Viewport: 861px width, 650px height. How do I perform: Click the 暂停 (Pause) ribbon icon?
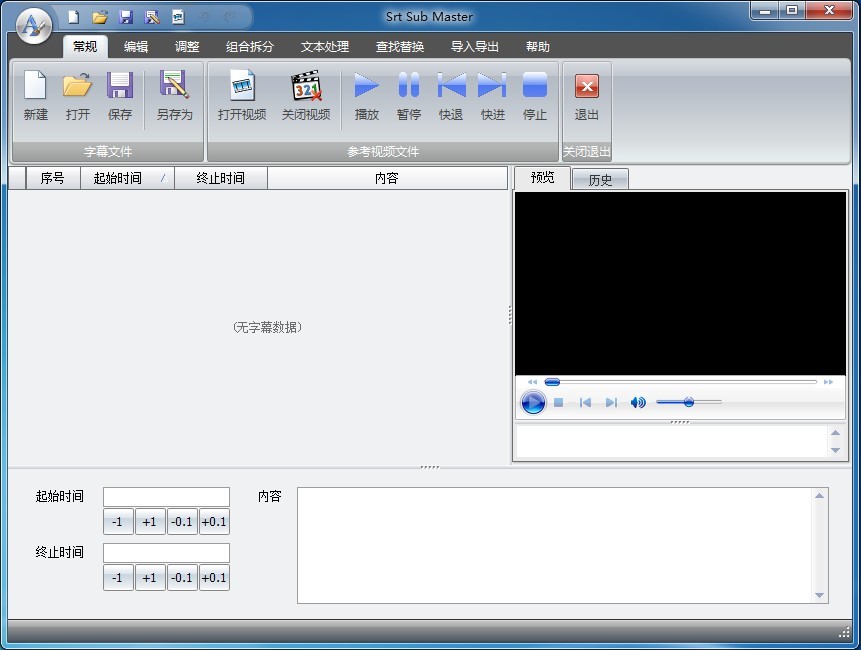(409, 96)
